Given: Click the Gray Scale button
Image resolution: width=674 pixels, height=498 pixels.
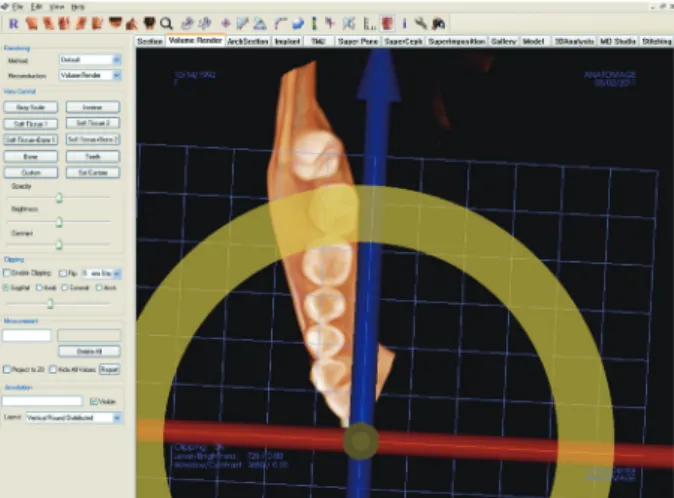Looking at the screenshot, I should (31, 107).
